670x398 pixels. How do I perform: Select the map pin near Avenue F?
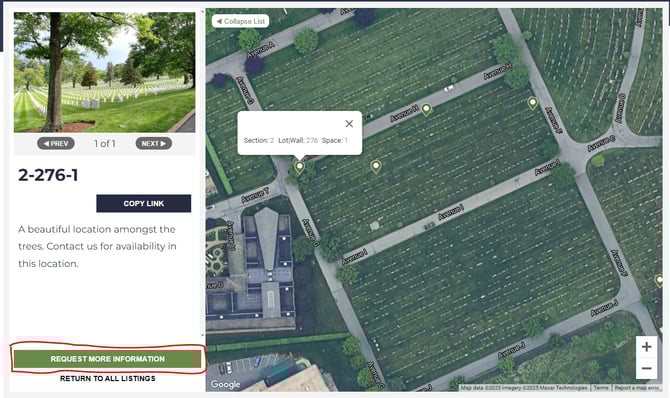tap(532, 103)
